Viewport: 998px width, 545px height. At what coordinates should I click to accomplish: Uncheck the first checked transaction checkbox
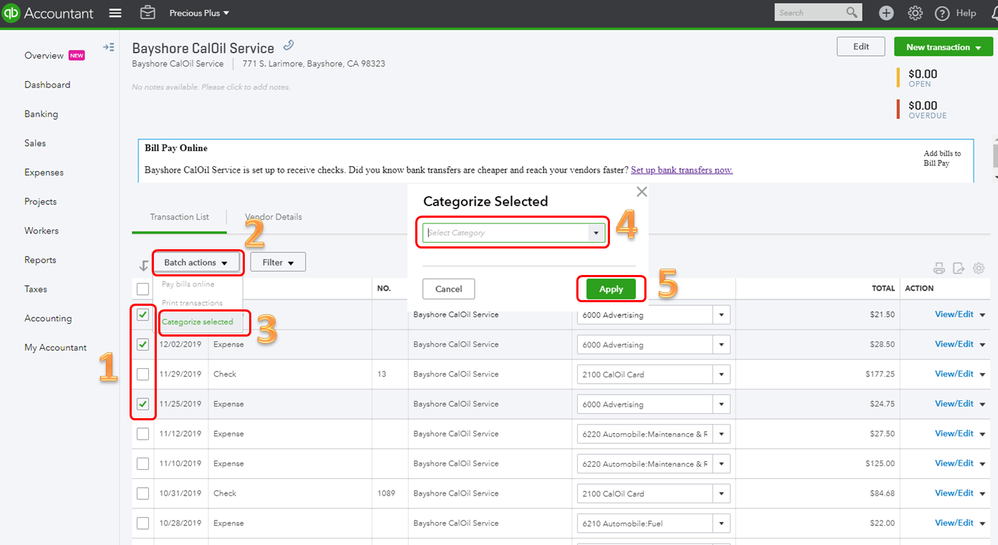143,315
